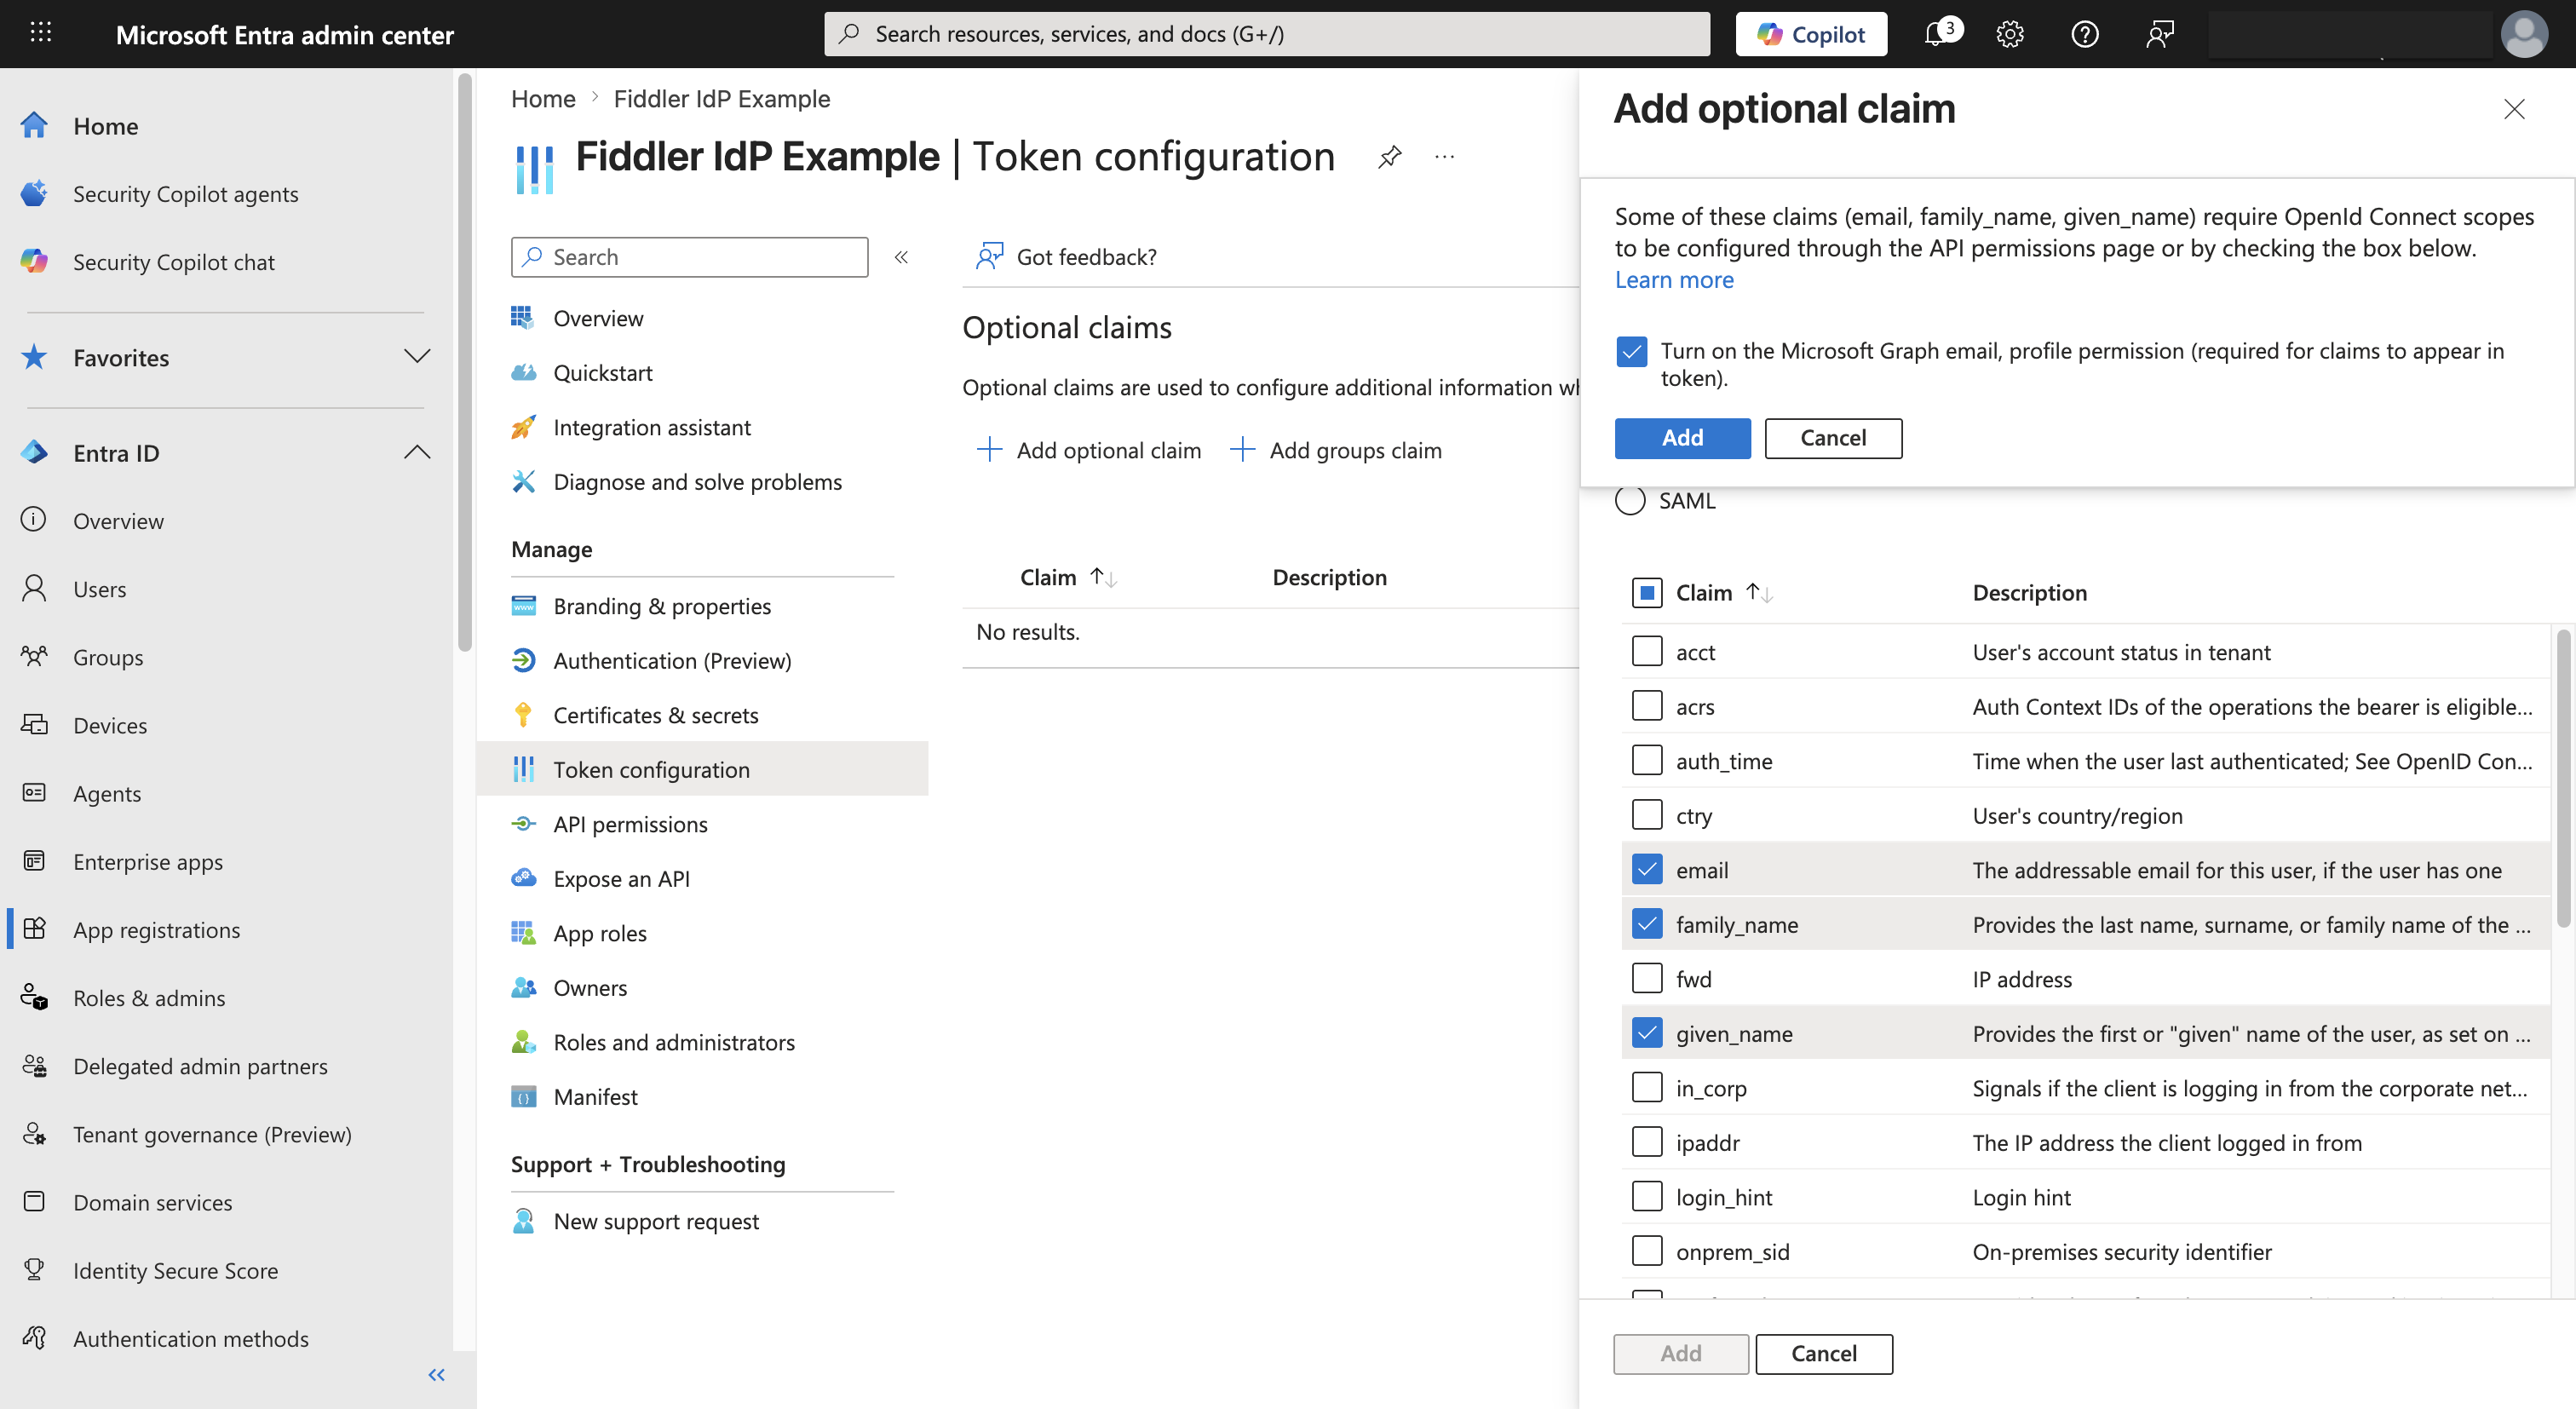Image resolution: width=2576 pixels, height=1409 pixels.
Task: Uncheck the family_name claim checkbox
Action: (x=1646, y=924)
